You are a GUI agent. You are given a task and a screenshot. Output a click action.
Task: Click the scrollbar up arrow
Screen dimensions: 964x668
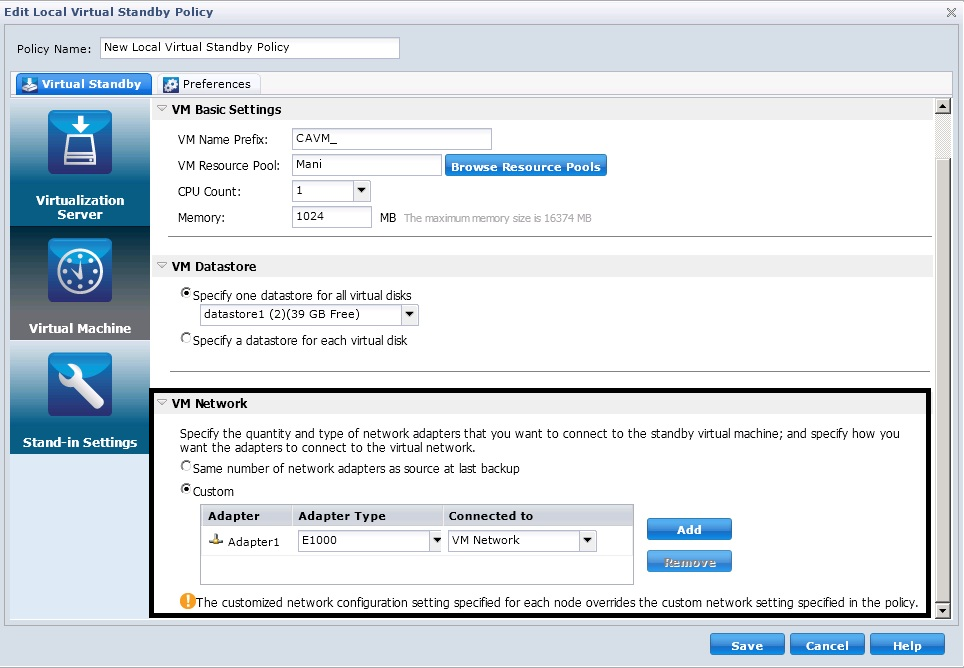942,106
